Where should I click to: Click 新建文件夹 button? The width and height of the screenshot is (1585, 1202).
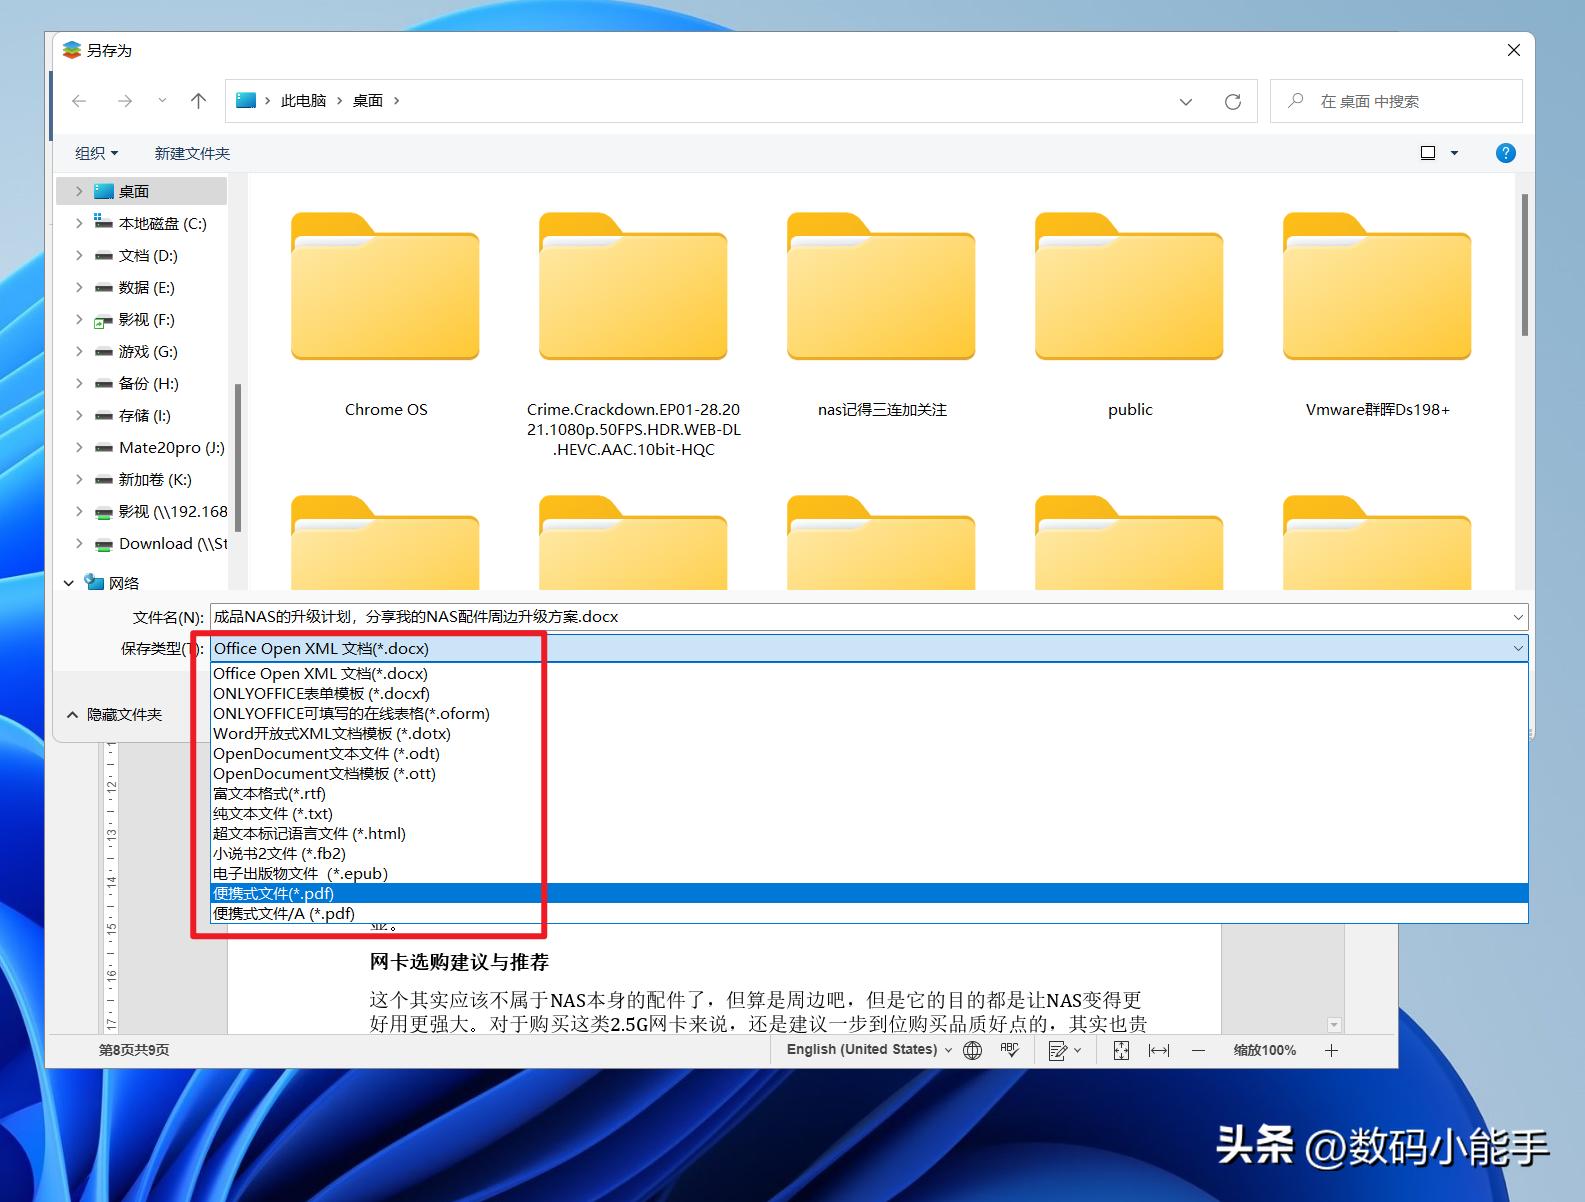pos(192,153)
